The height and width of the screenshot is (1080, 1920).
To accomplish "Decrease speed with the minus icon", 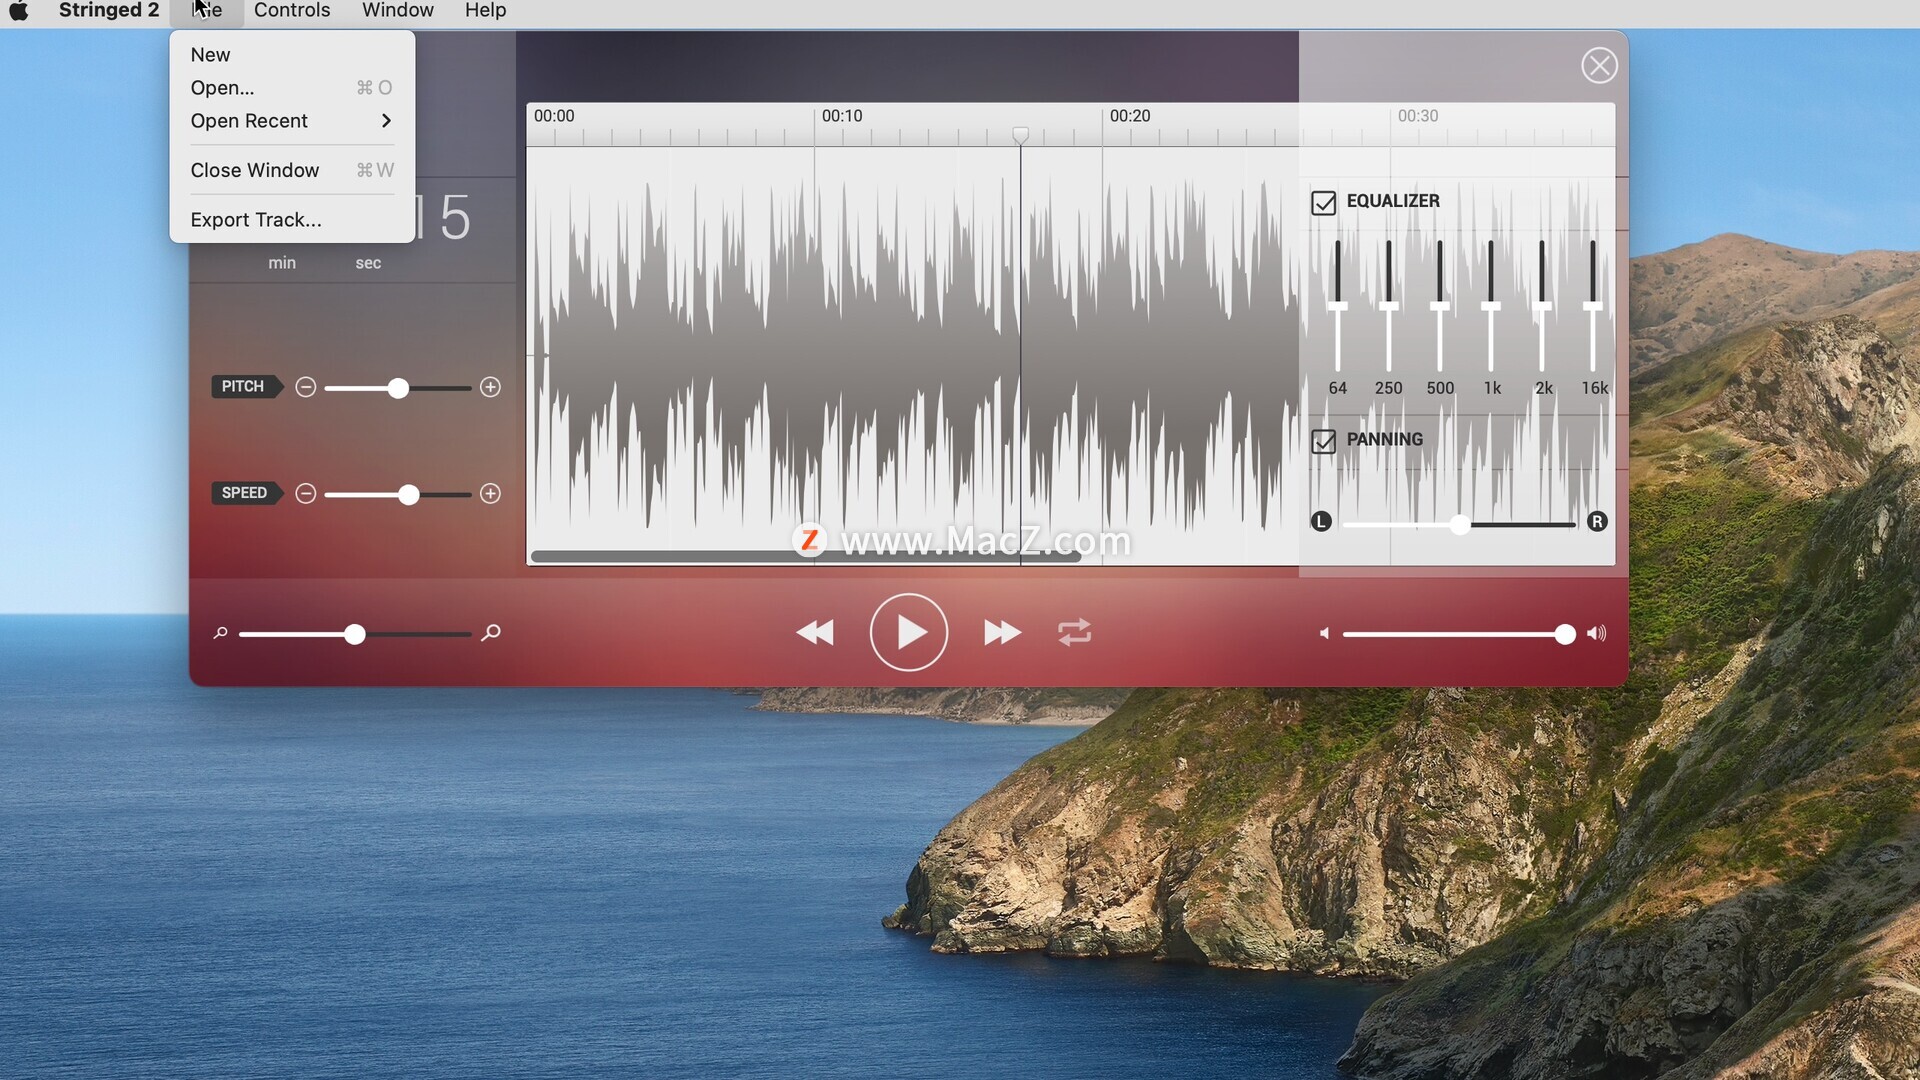I will click(306, 494).
